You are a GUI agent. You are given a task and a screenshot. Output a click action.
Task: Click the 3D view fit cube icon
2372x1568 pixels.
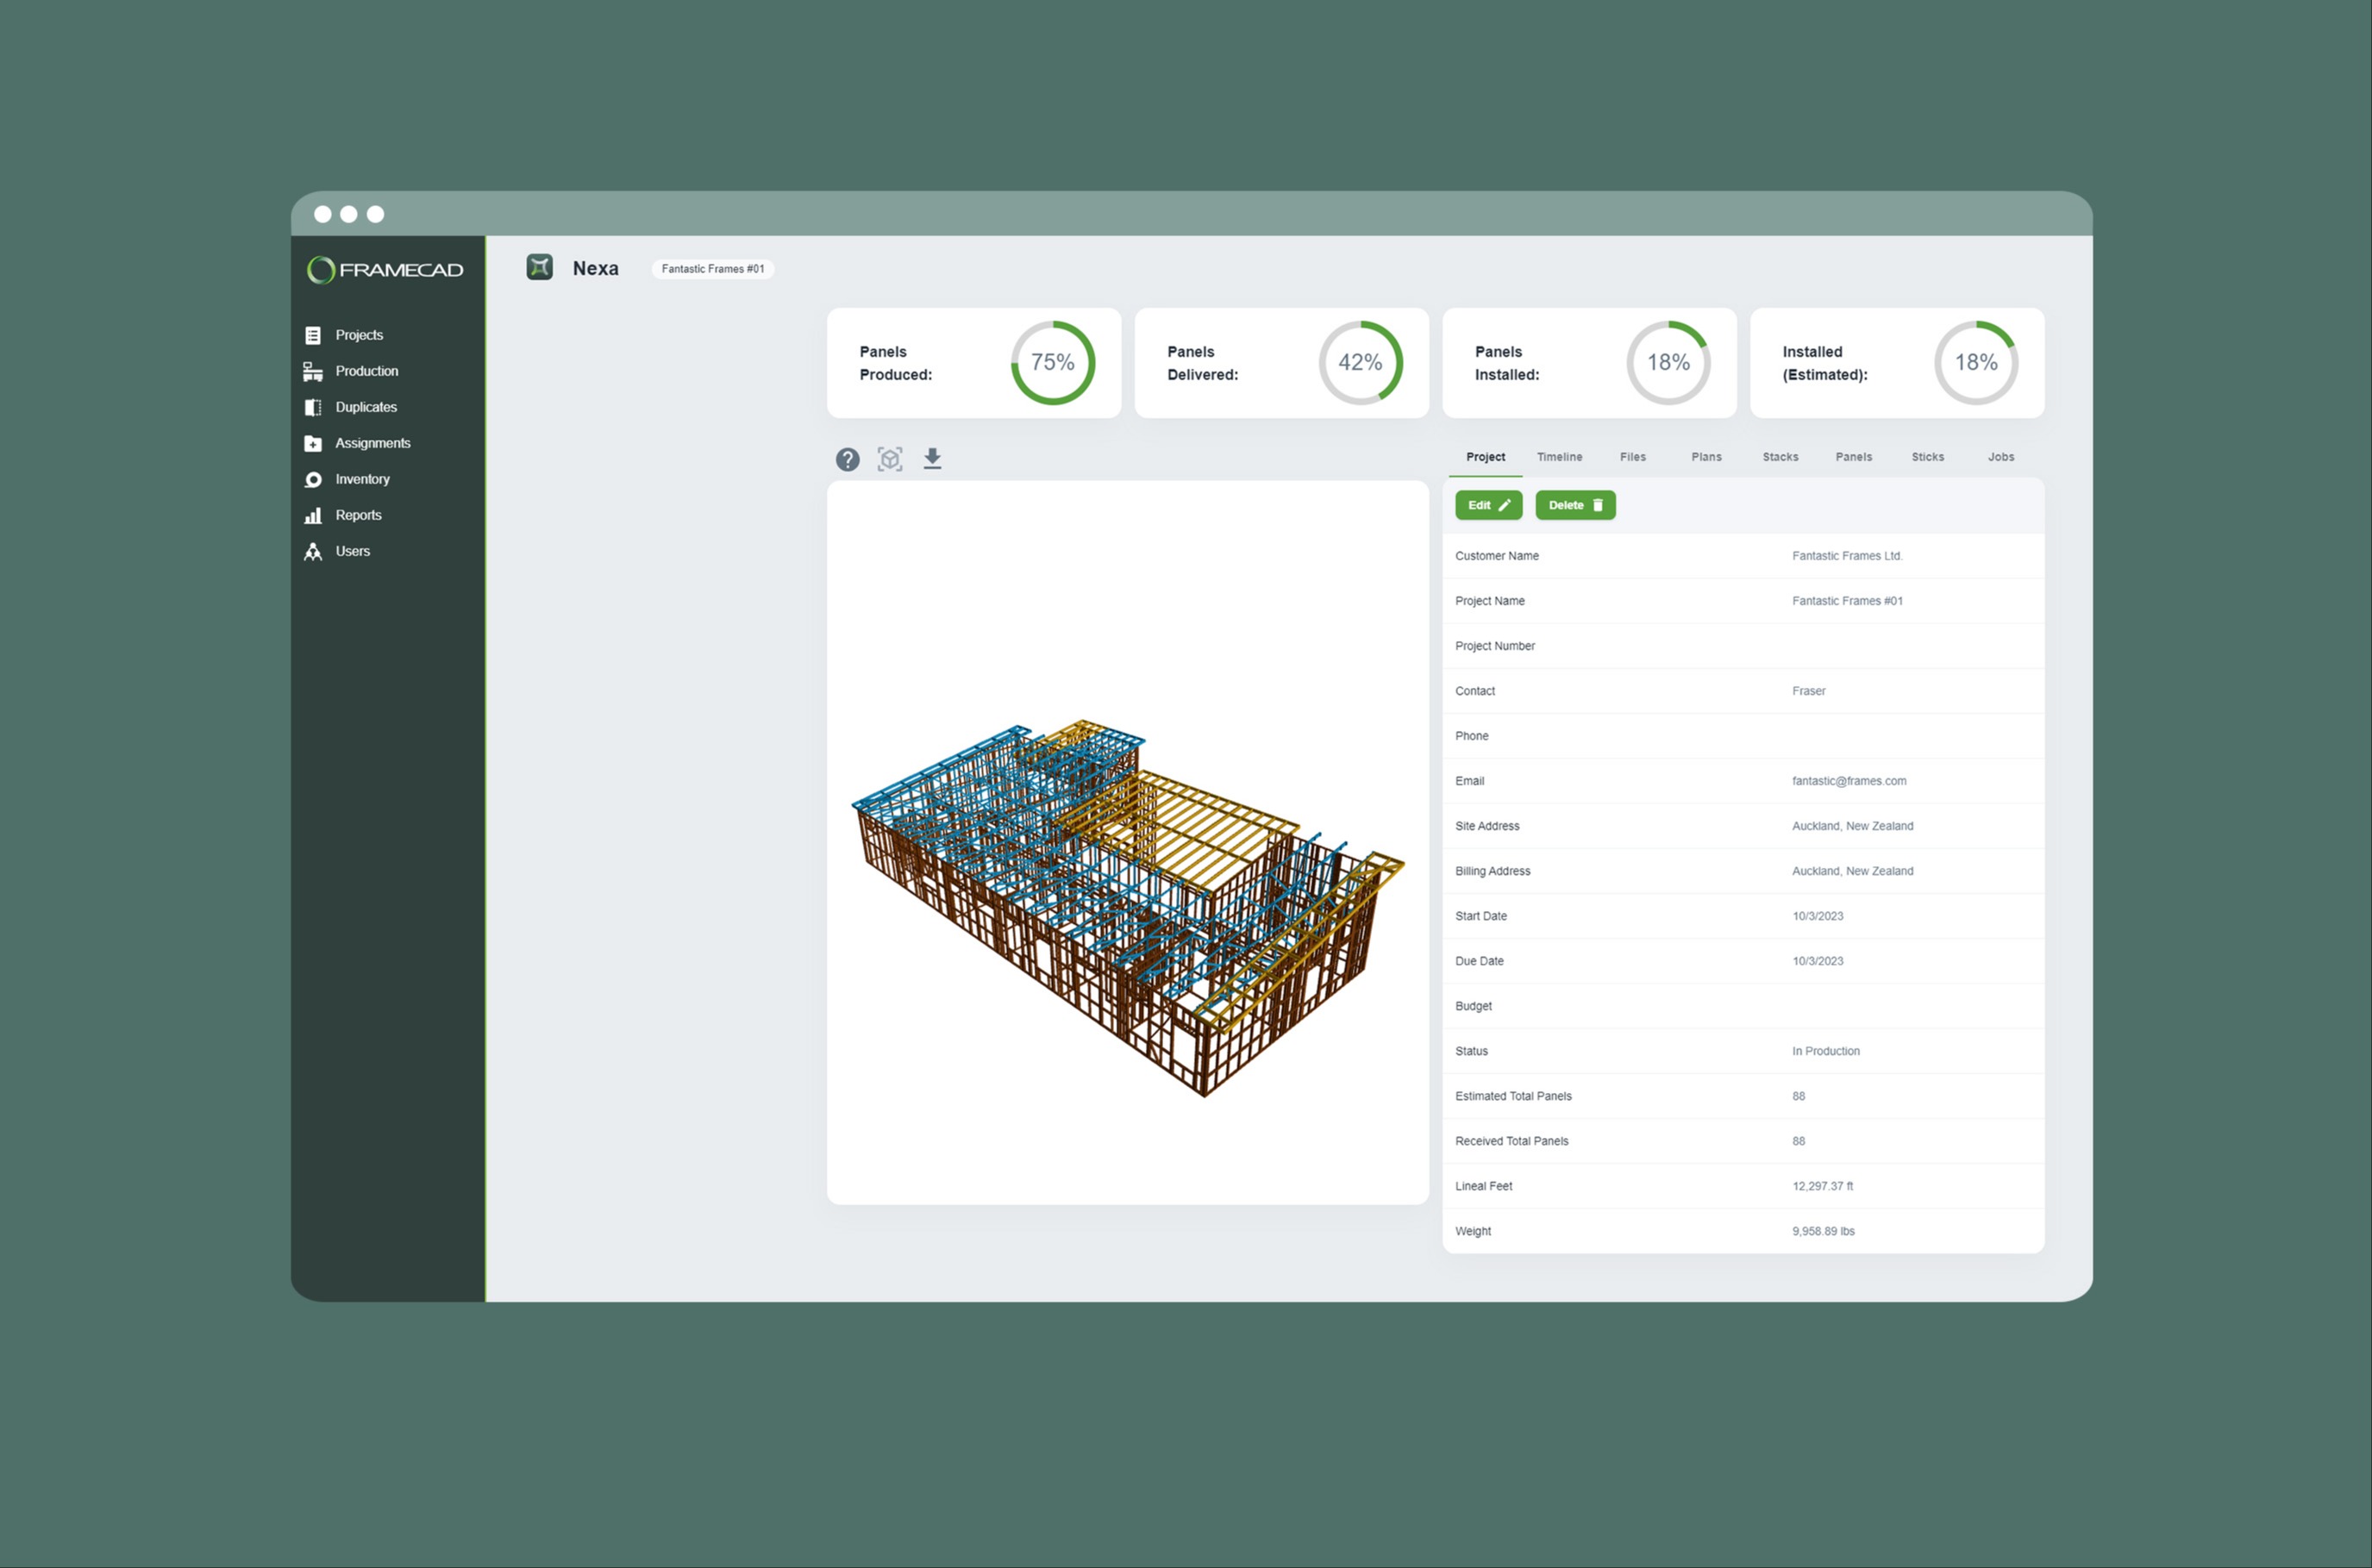890,459
